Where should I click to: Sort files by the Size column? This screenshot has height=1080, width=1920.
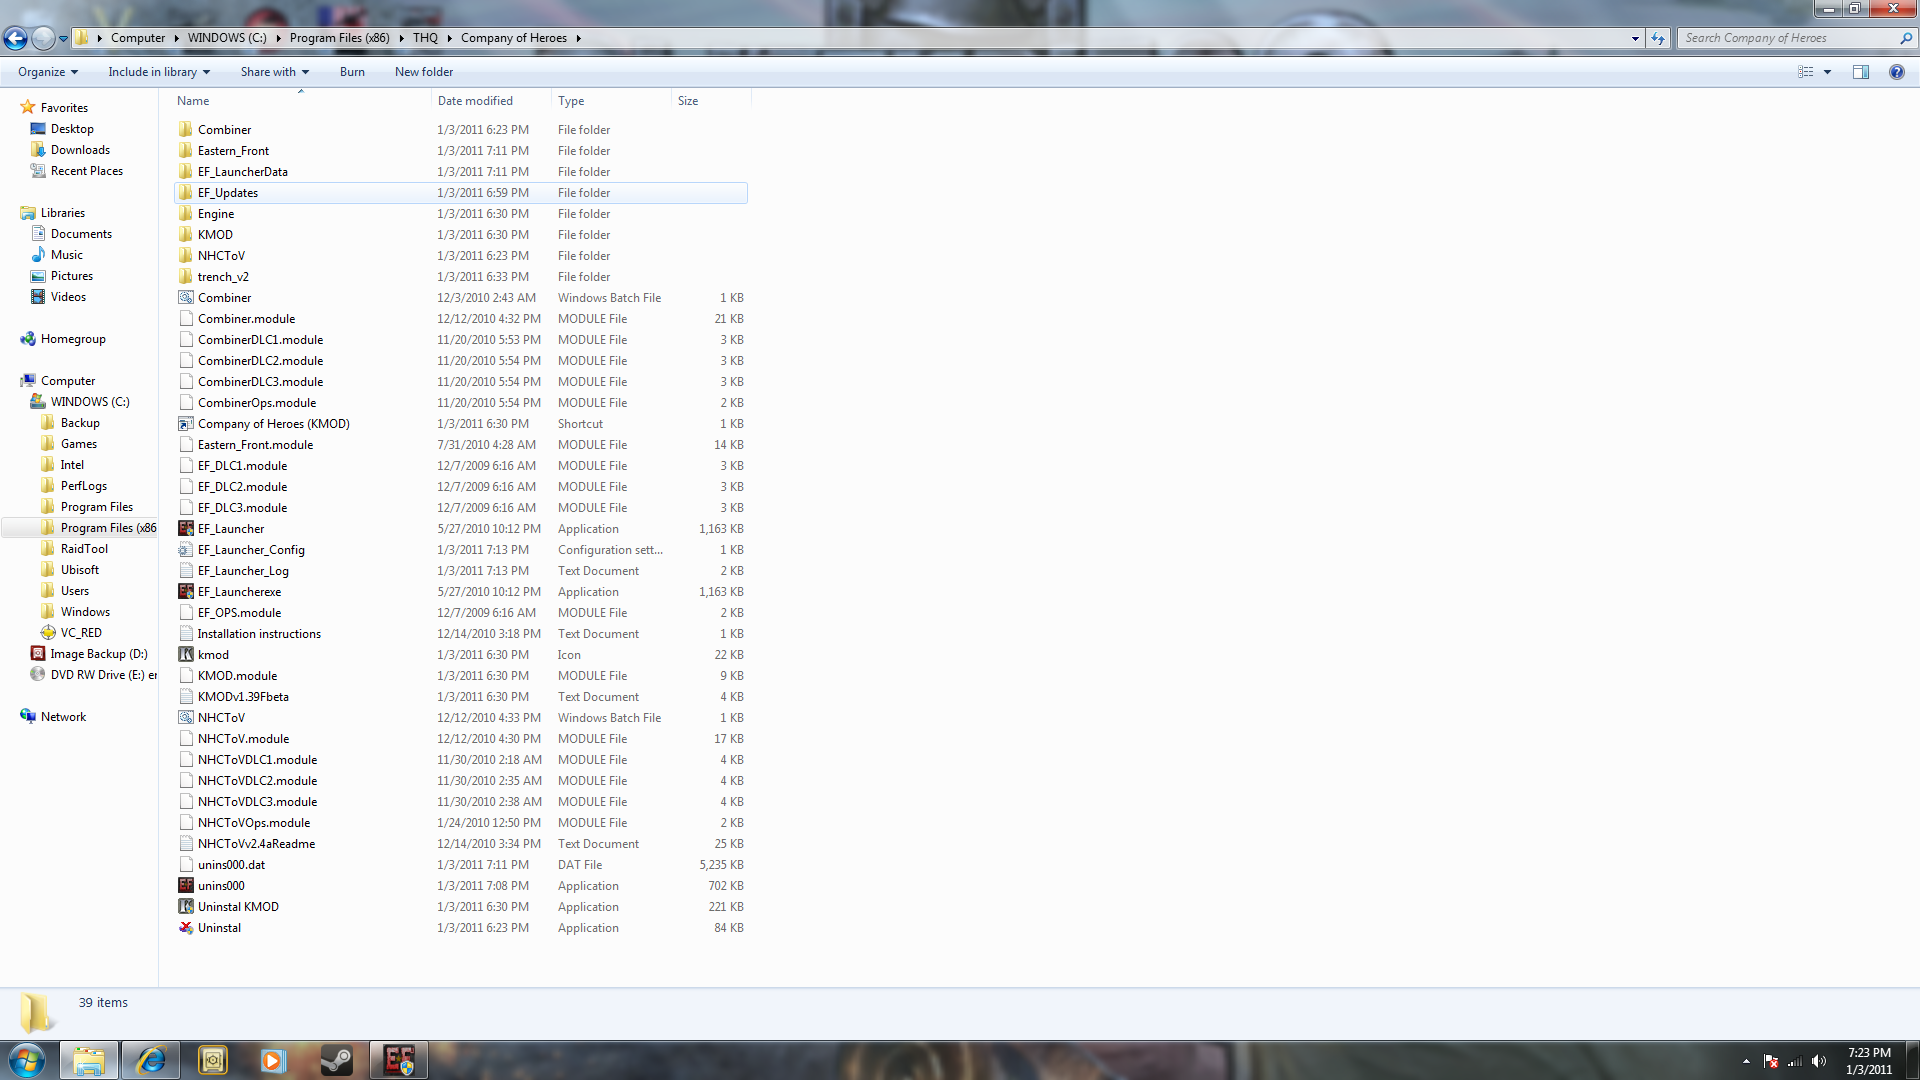pyautogui.click(x=711, y=101)
